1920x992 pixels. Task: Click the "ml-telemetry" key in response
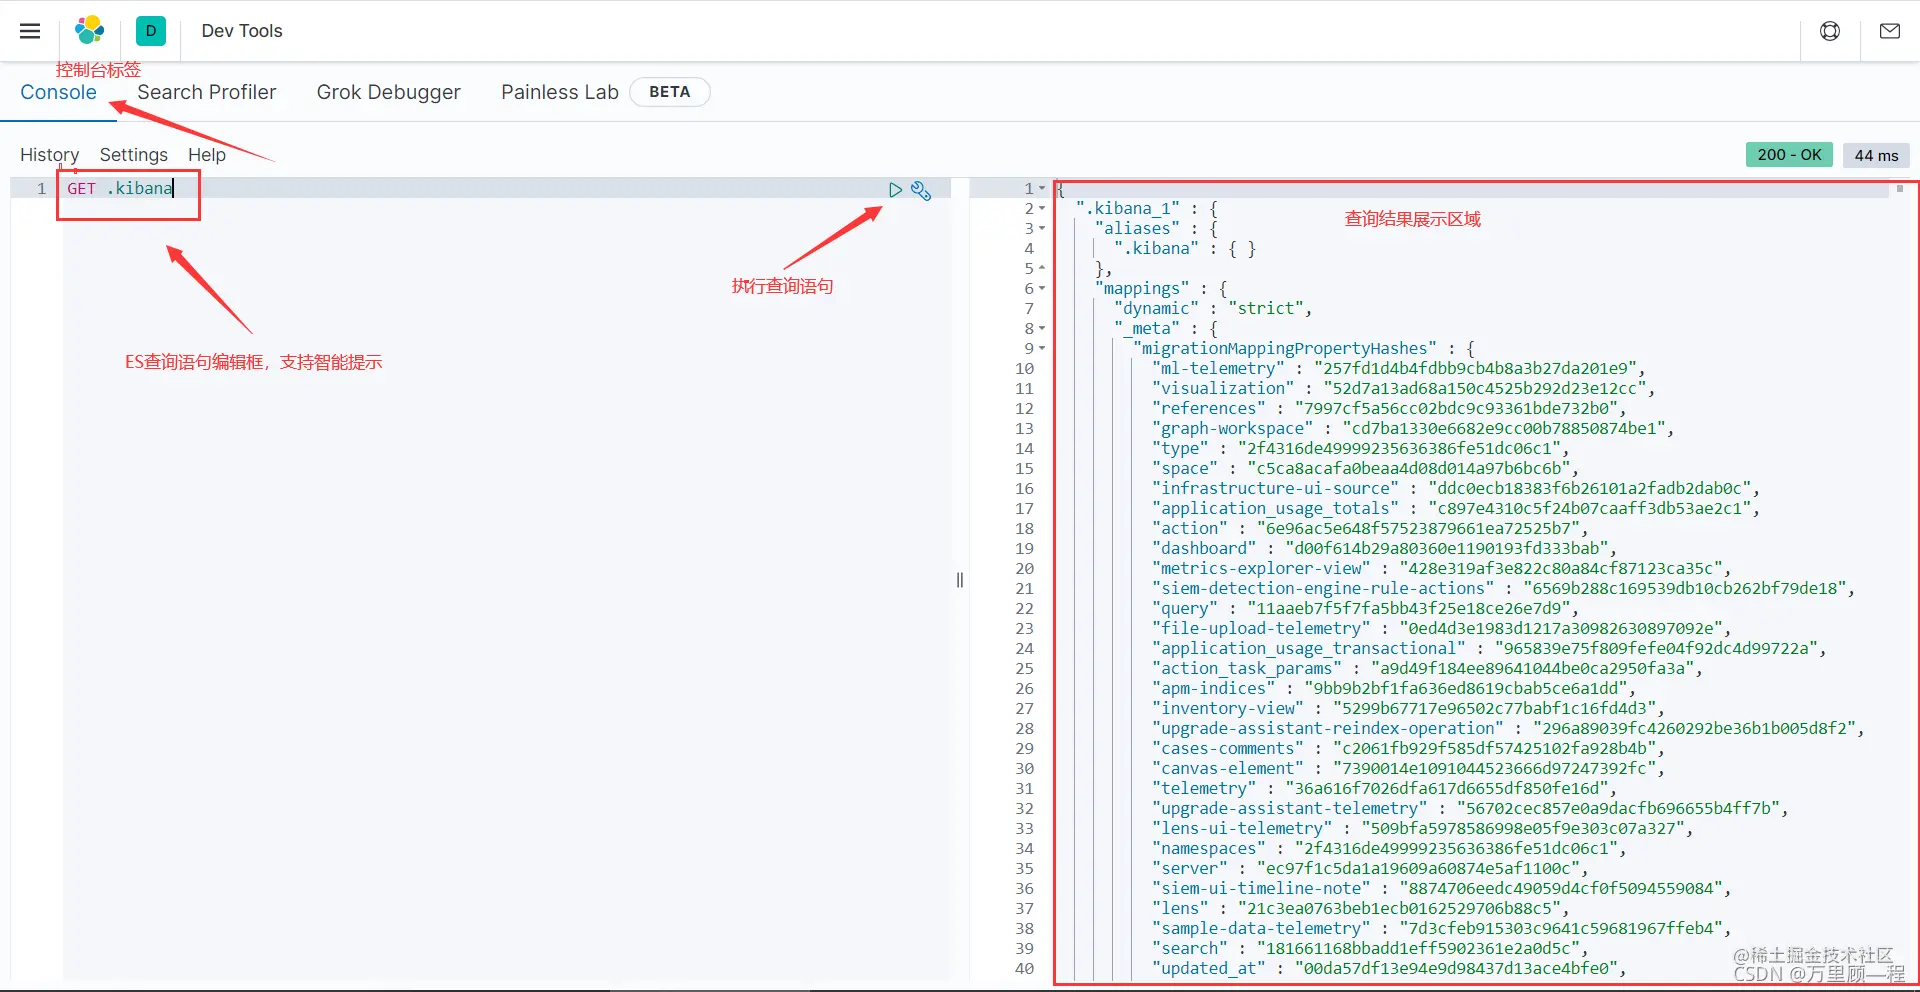1218,368
